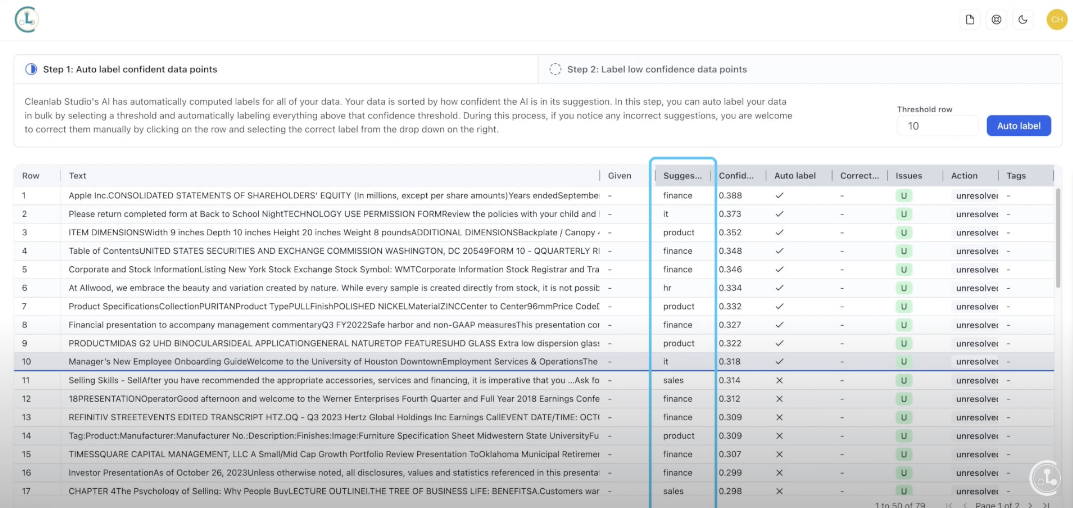Click the green U issue badge in row 12
Image resolution: width=1073 pixels, height=508 pixels.
click(904, 399)
